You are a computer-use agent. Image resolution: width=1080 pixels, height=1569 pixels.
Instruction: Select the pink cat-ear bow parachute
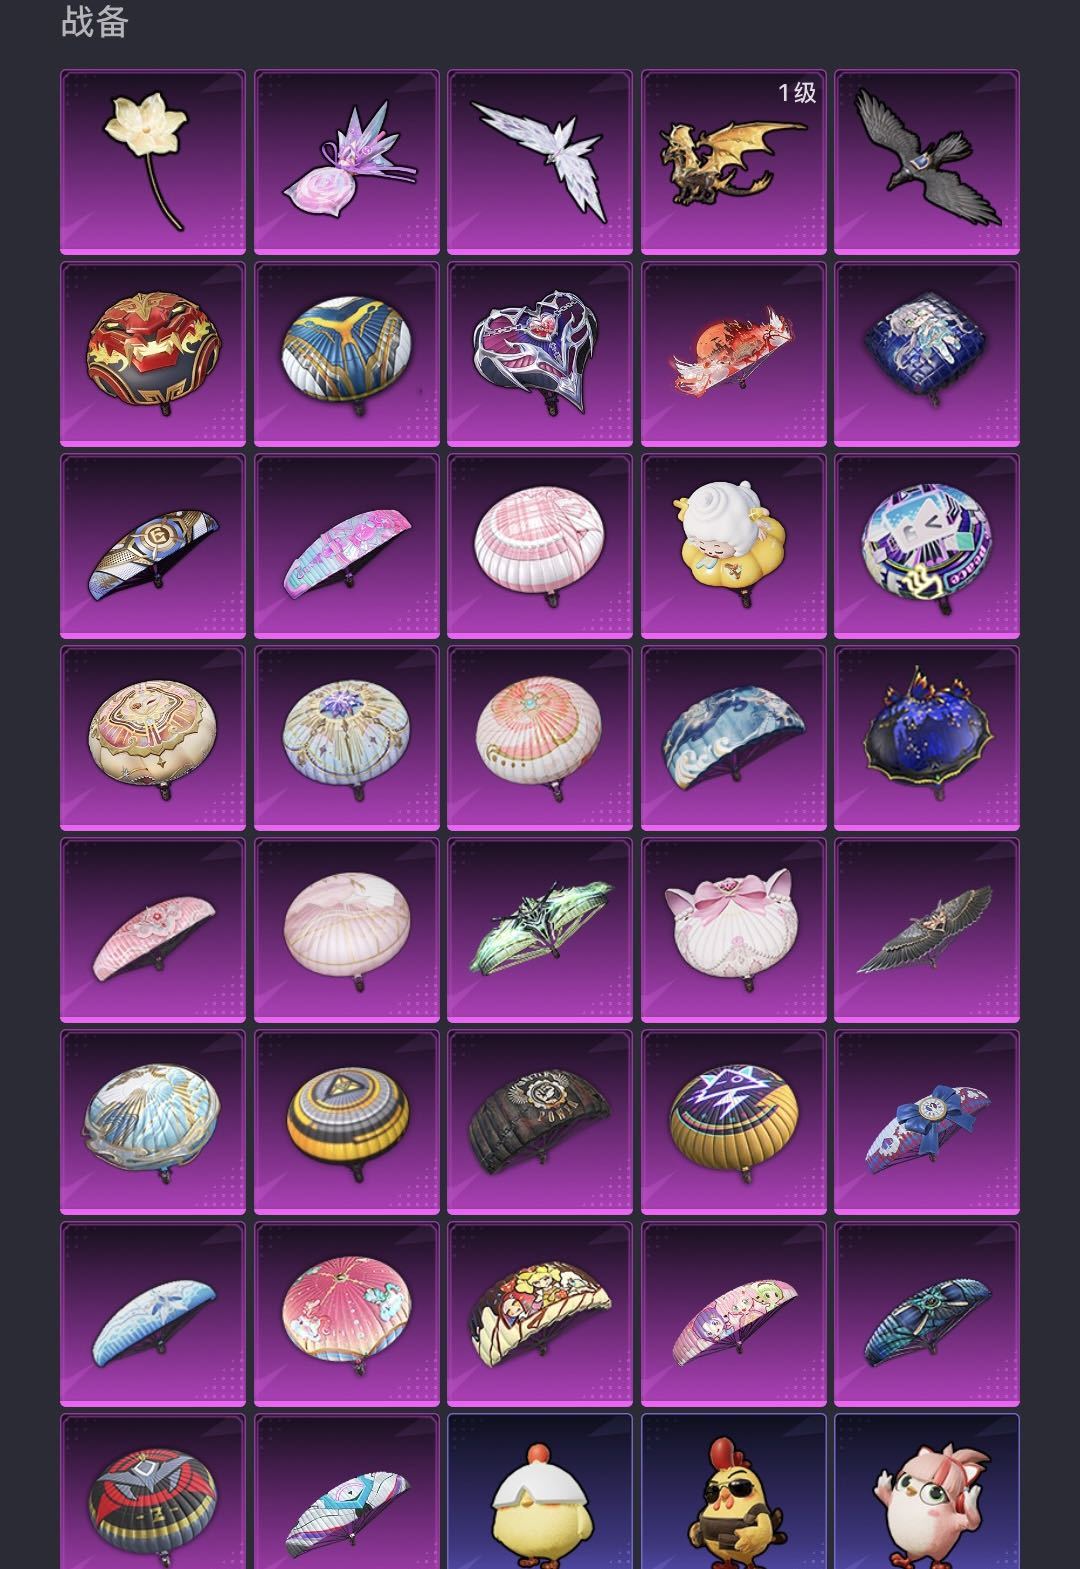pyautogui.click(x=734, y=930)
